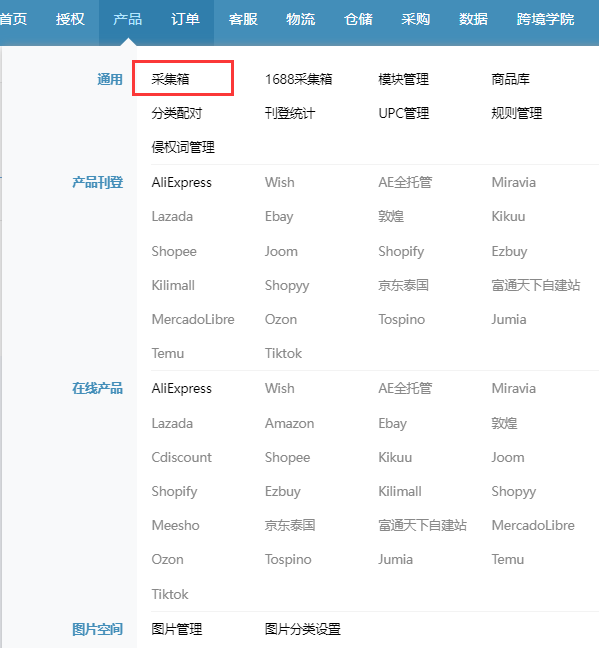The height and width of the screenshot is (648, 599).
Task: Click 分类配对 menu entry
Action: 177,113
